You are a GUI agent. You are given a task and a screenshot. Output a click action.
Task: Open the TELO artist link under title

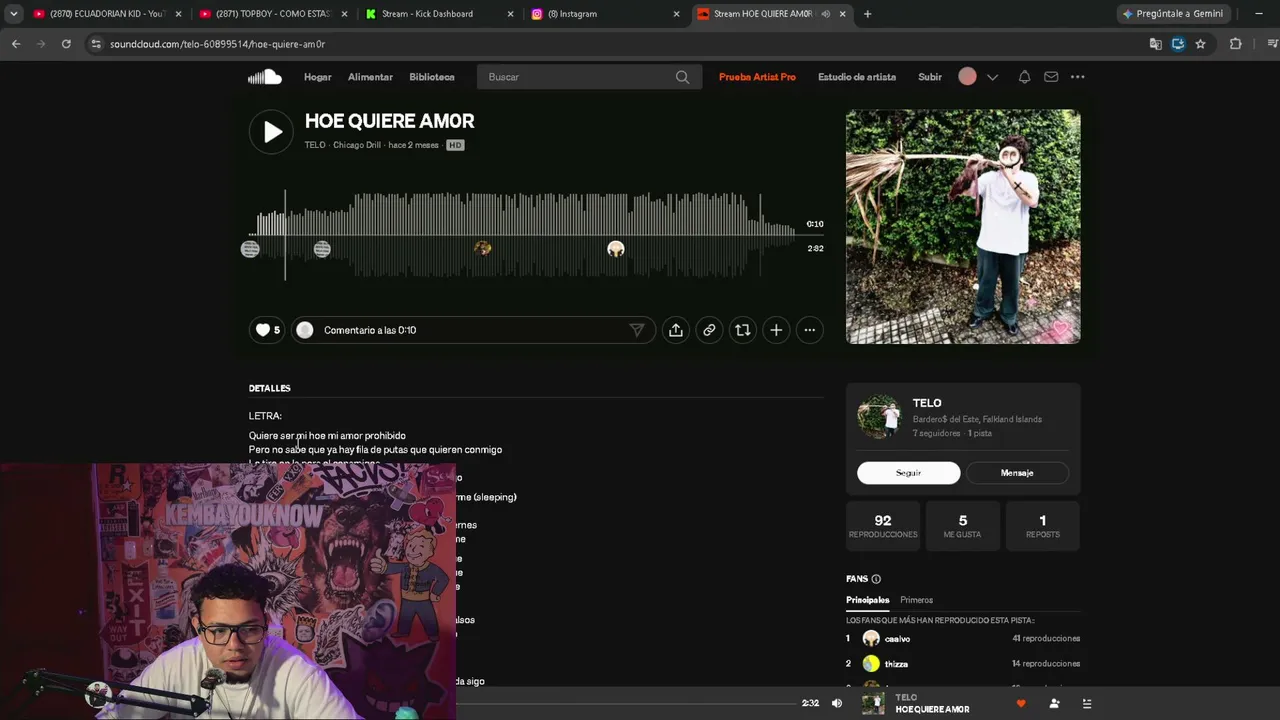pyautogui.click(x=315, y=145)
